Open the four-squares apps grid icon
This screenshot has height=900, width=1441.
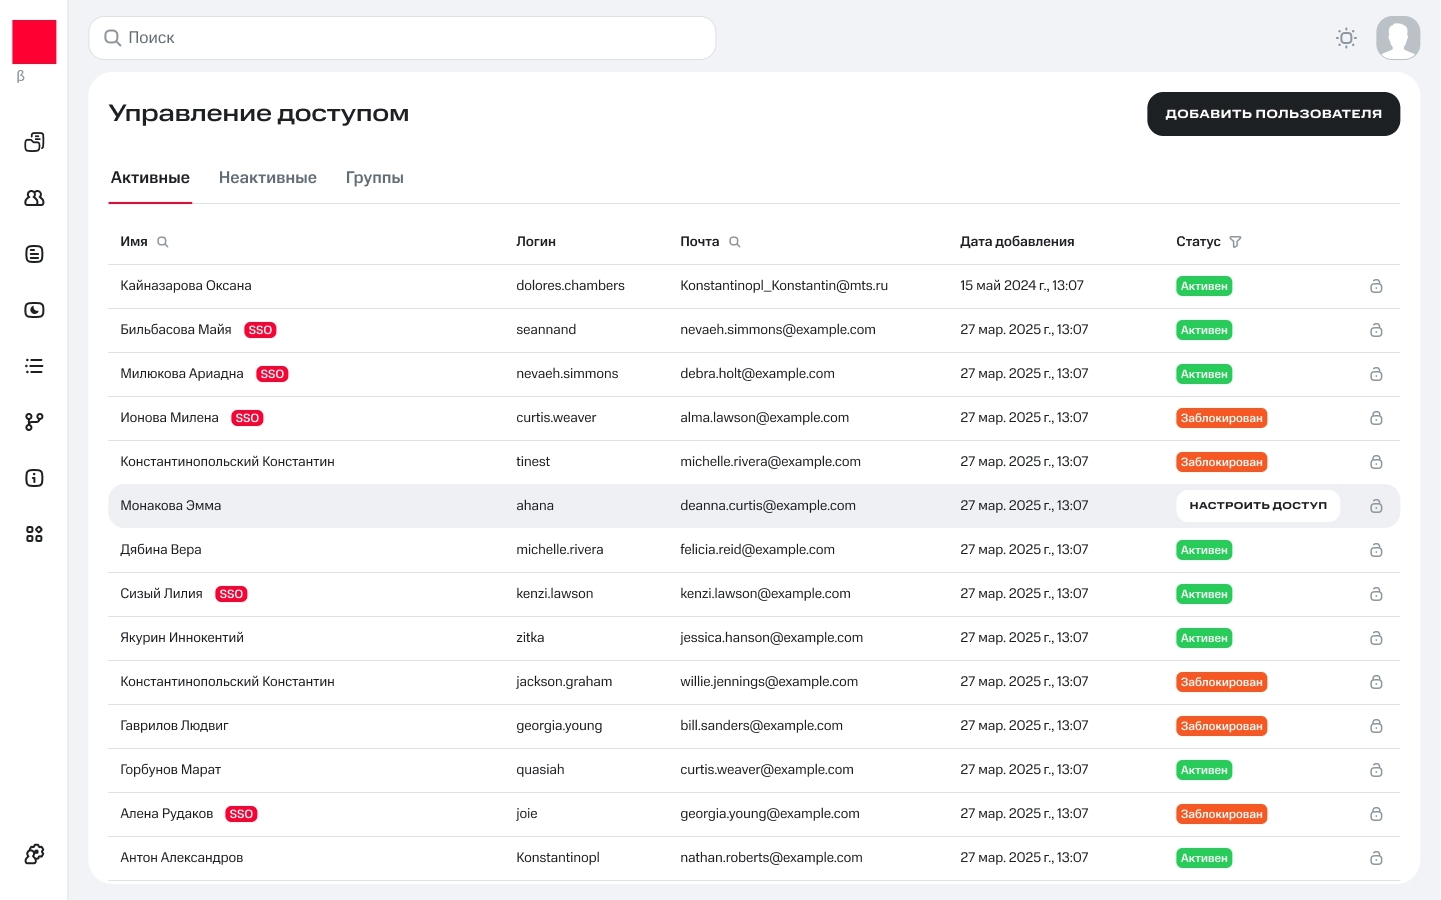pos(34,534)
